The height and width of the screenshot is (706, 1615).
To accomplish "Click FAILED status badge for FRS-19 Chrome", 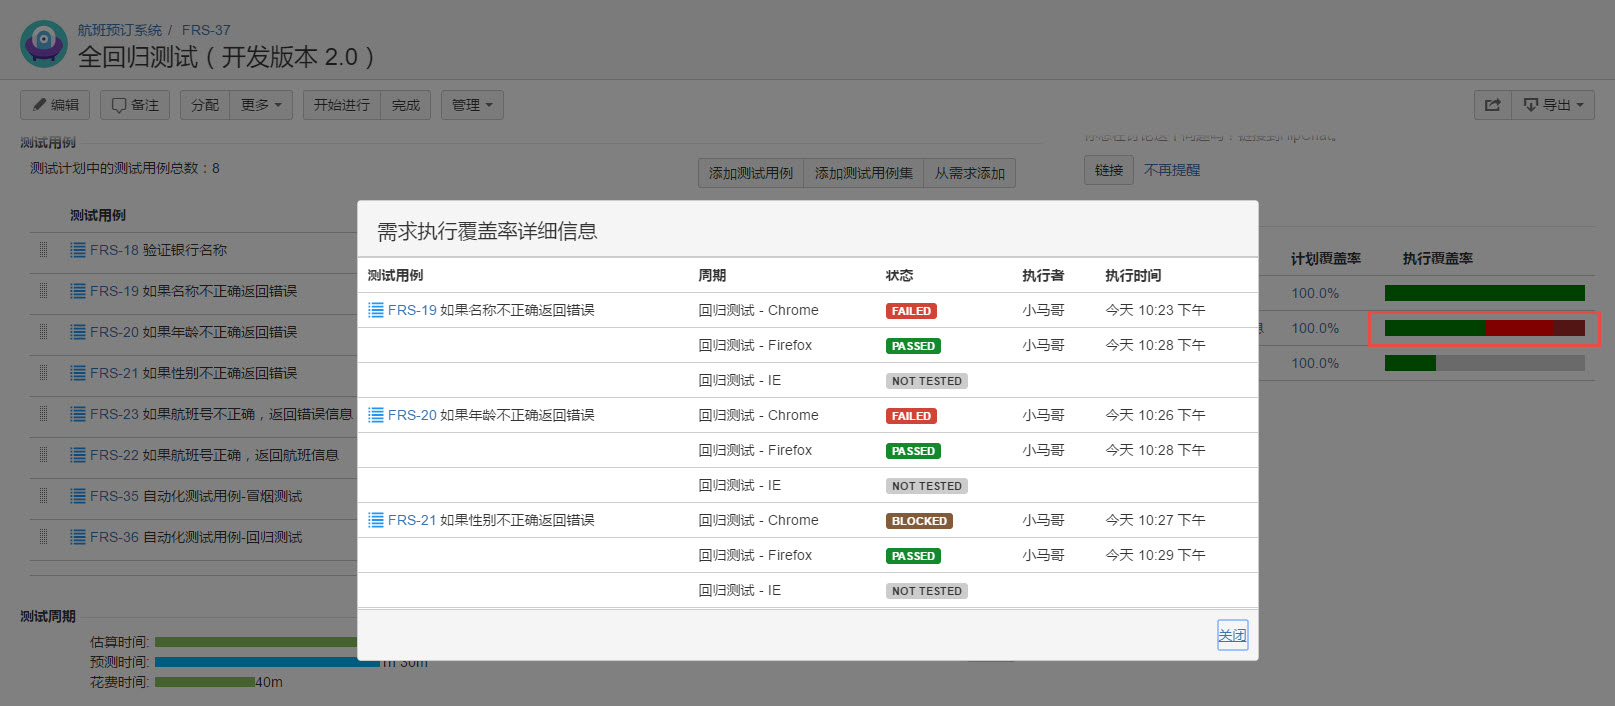I will [x=911, y=311].
